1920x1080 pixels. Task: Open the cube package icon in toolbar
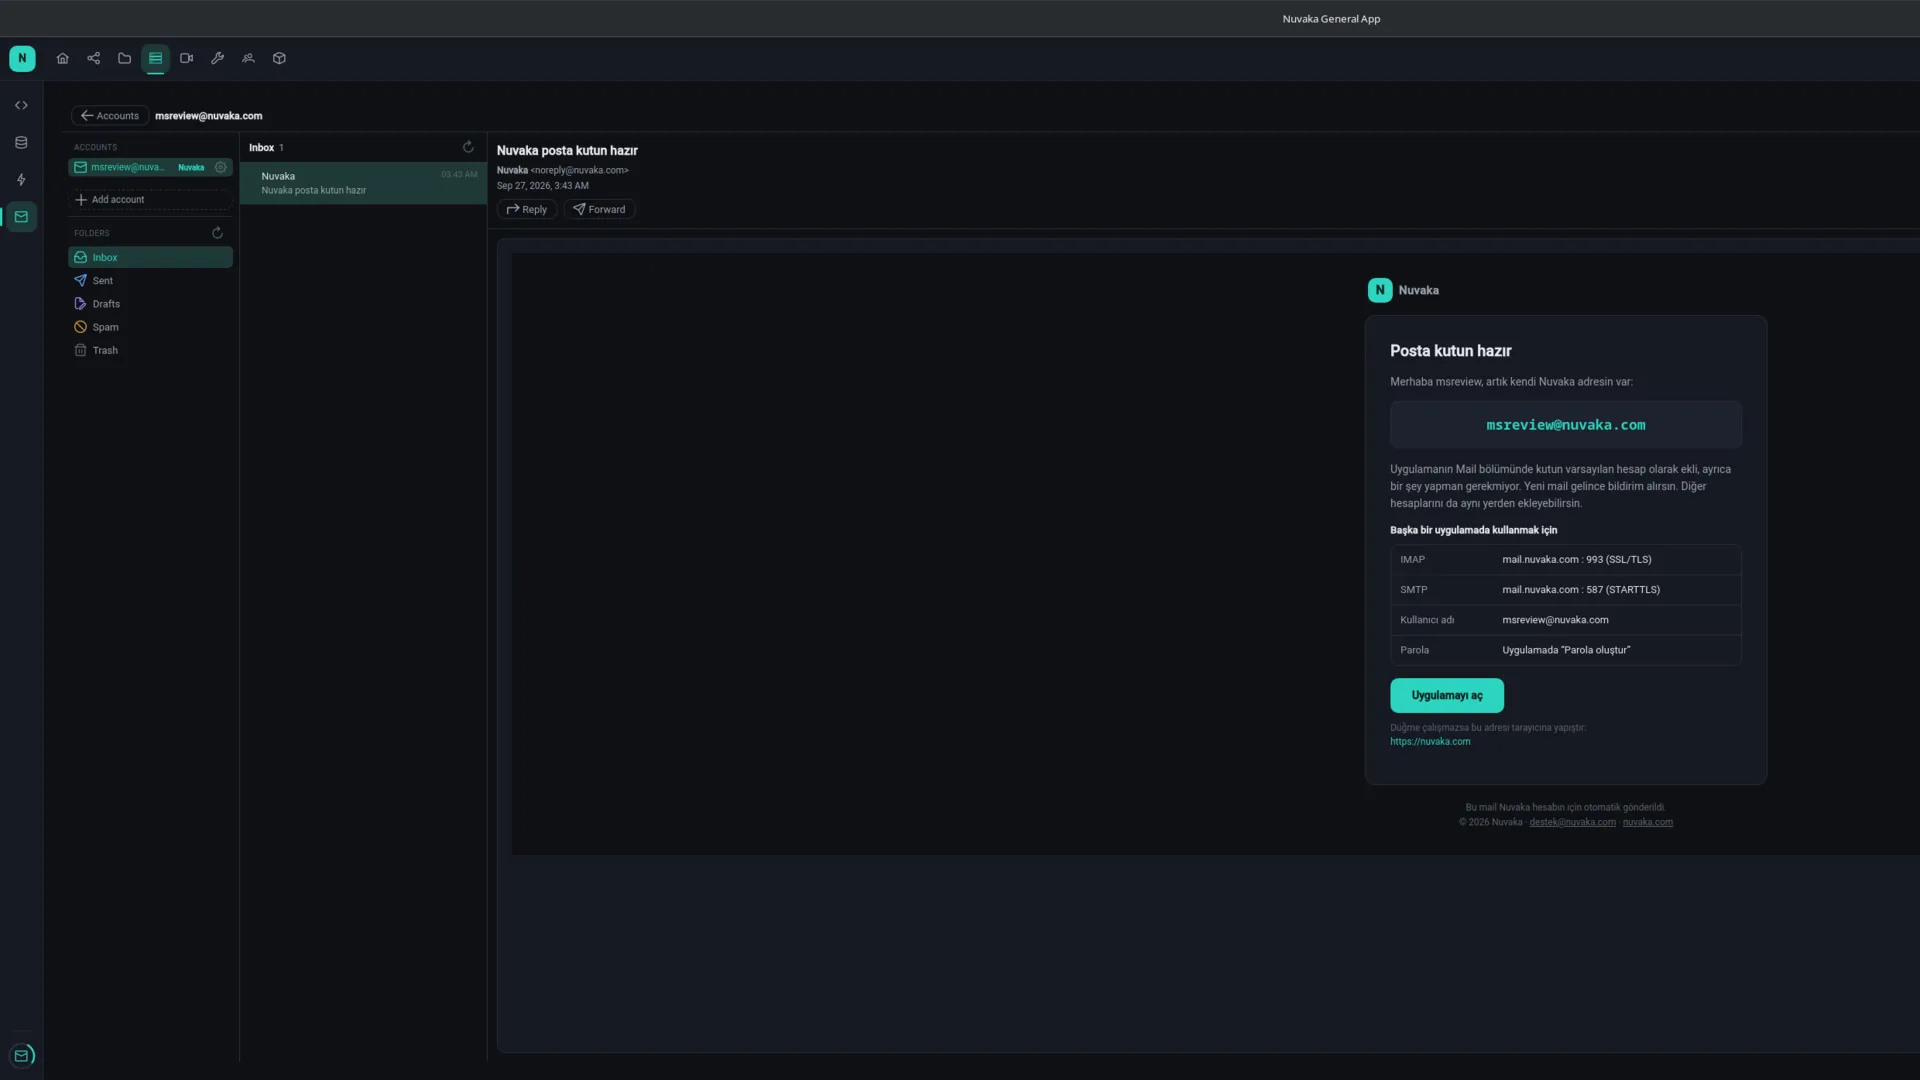[x=279, y=58]
